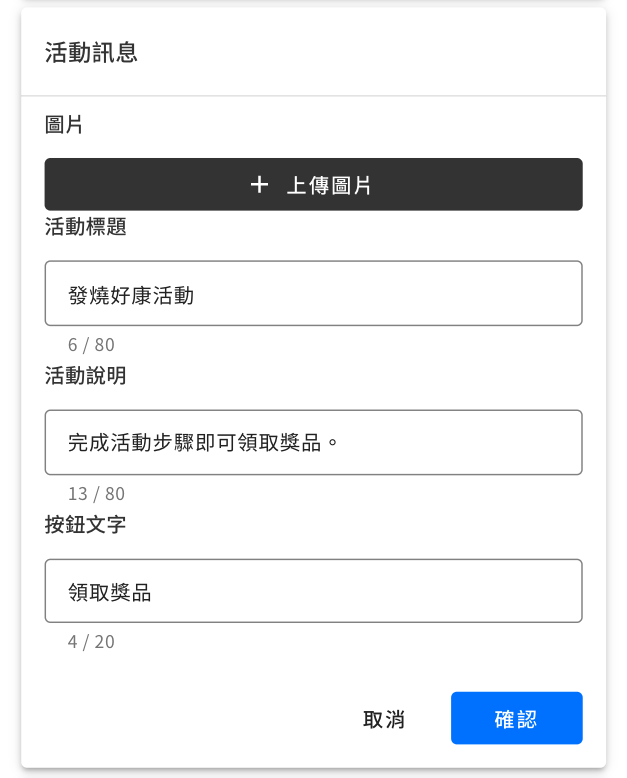The image size is (627, 778).
Task: Click the divider line below 活動訊息 header
Action: (x=313, y=96)
